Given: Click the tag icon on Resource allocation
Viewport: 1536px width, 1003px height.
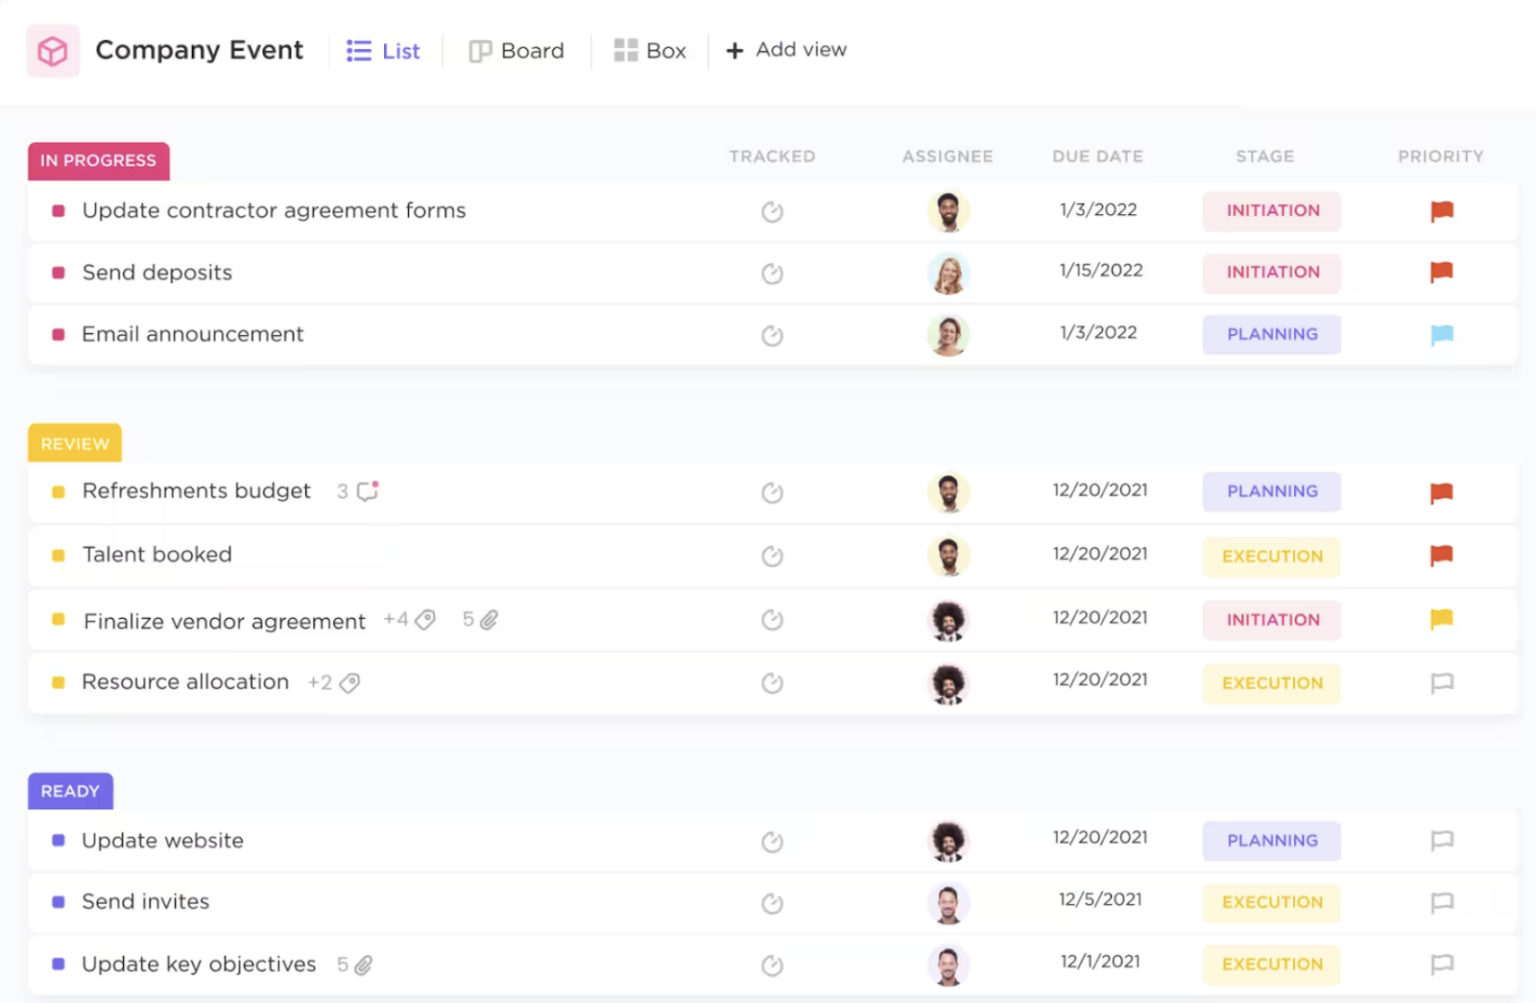Looking at the screenshot, I should click(x=349, y=683).
